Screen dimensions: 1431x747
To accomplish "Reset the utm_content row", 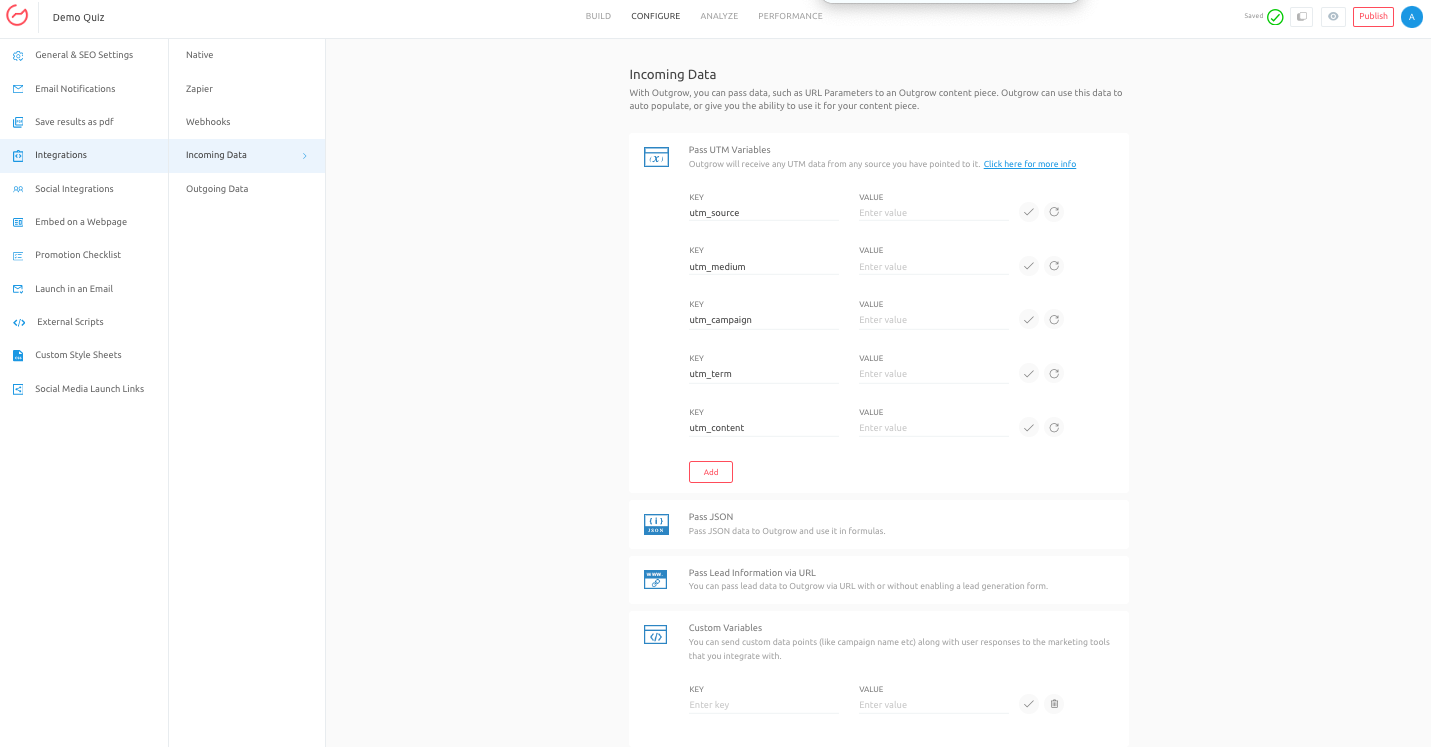I will tap(1054, 428).
